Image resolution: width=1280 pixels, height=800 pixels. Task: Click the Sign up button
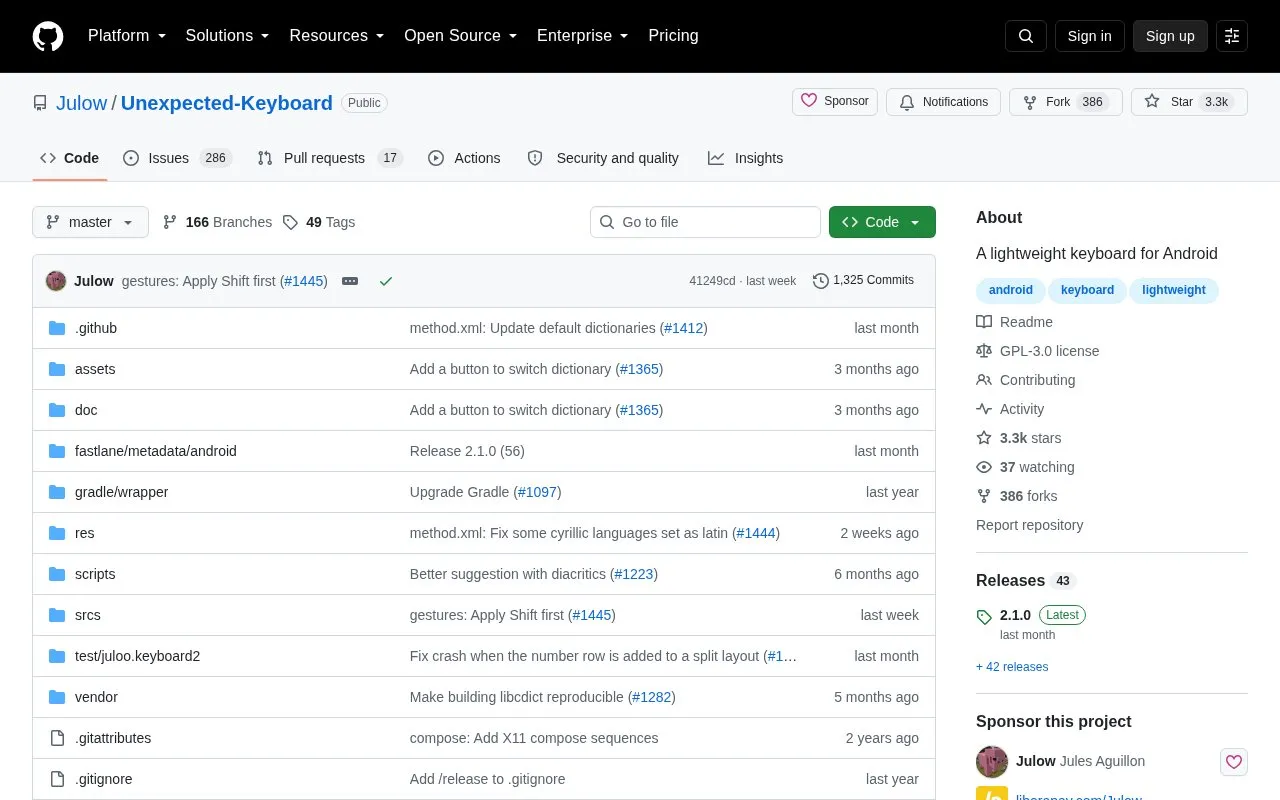(1170, 36)
